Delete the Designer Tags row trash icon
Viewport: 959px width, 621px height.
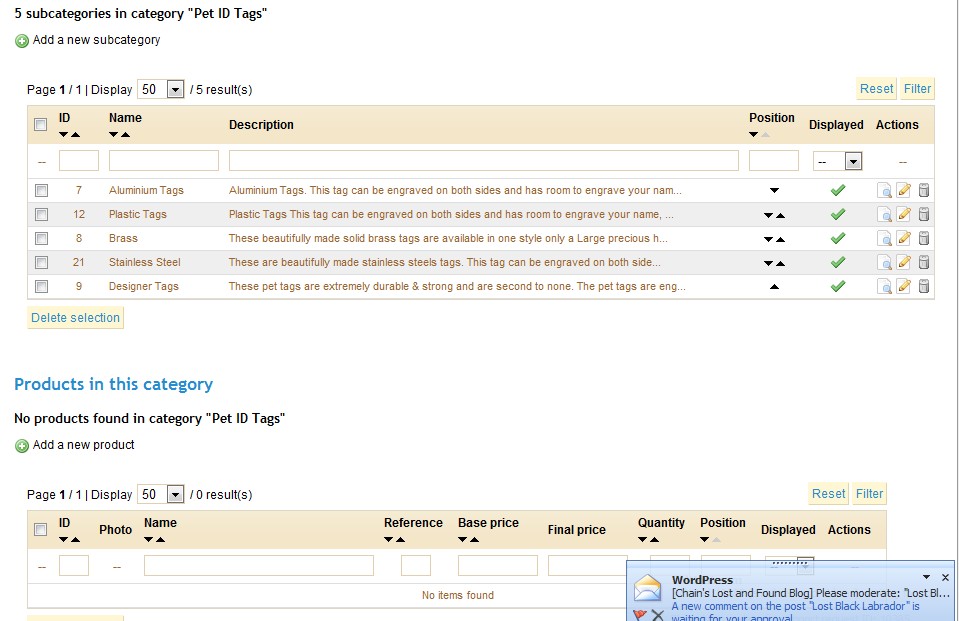(924, 286)
